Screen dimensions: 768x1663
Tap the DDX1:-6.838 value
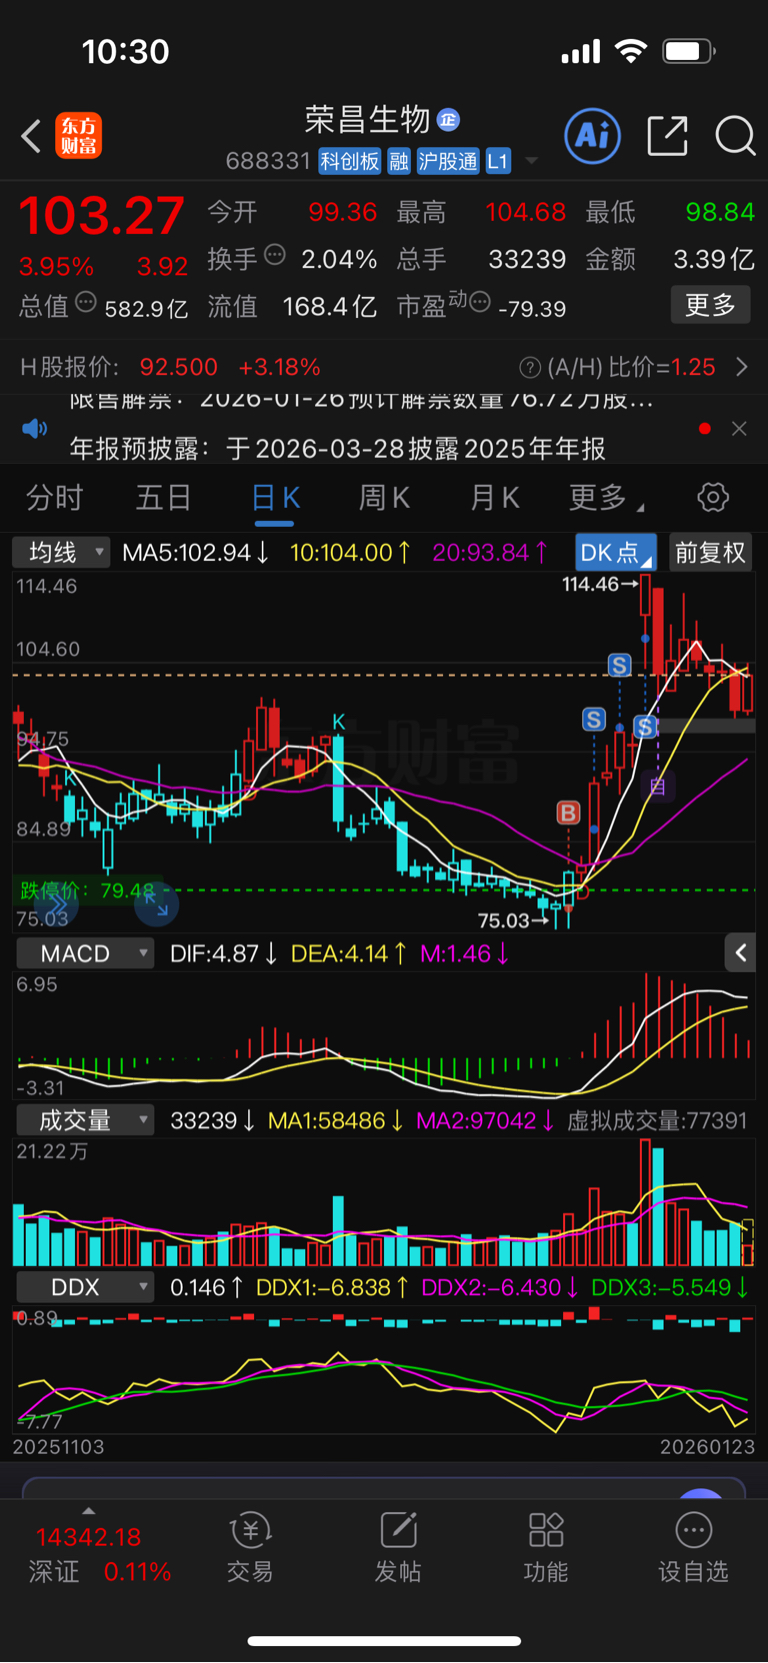332,1287
